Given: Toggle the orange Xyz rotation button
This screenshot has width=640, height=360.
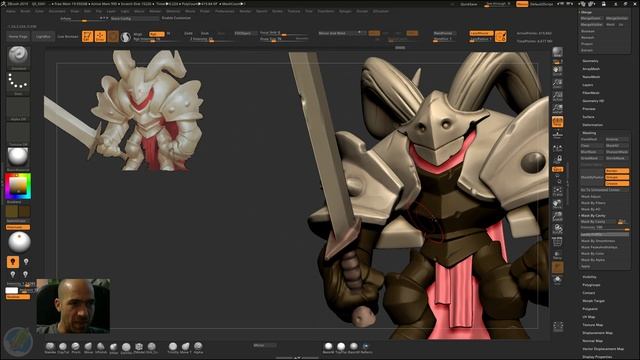Looking at the screenshot, I should pos(558,169).
